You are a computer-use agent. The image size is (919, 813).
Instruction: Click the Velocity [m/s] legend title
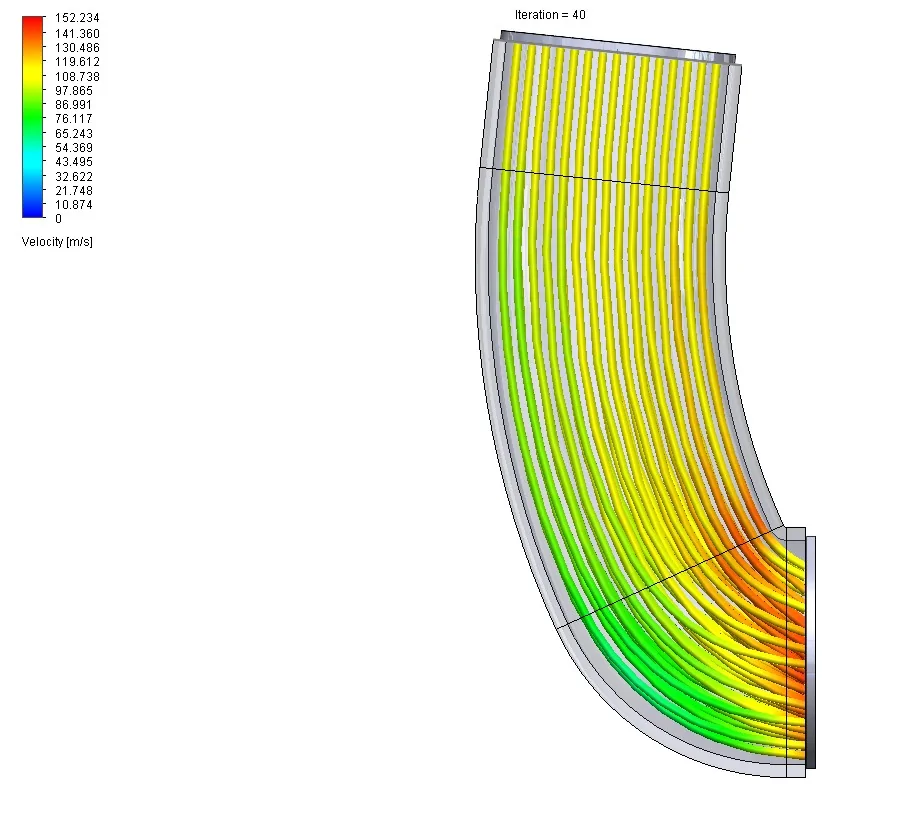(56, 241)
